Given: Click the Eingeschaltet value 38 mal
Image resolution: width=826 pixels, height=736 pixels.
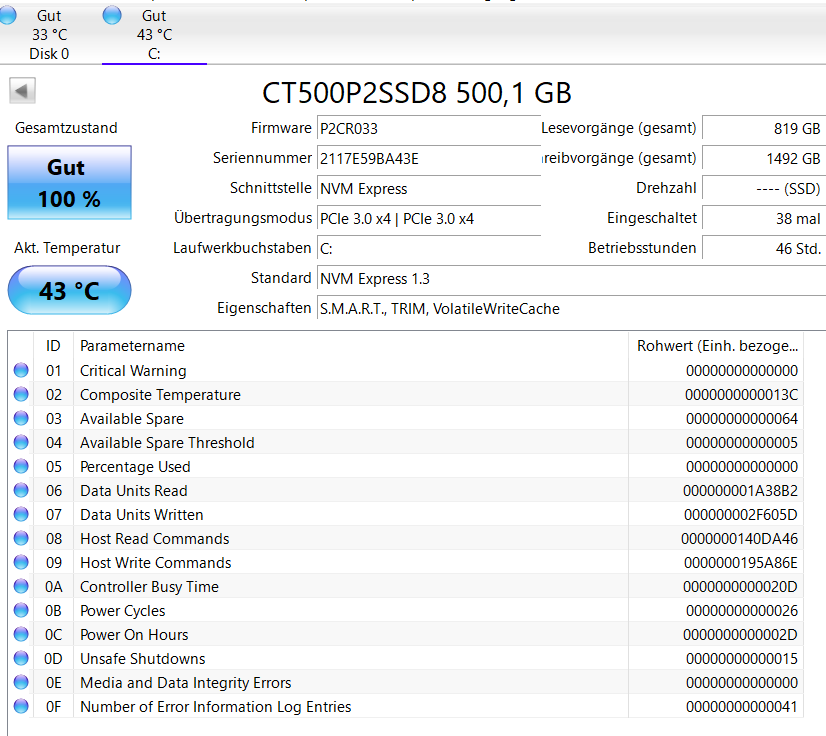Looking at the screenshot, I should (x=764, y=219).
